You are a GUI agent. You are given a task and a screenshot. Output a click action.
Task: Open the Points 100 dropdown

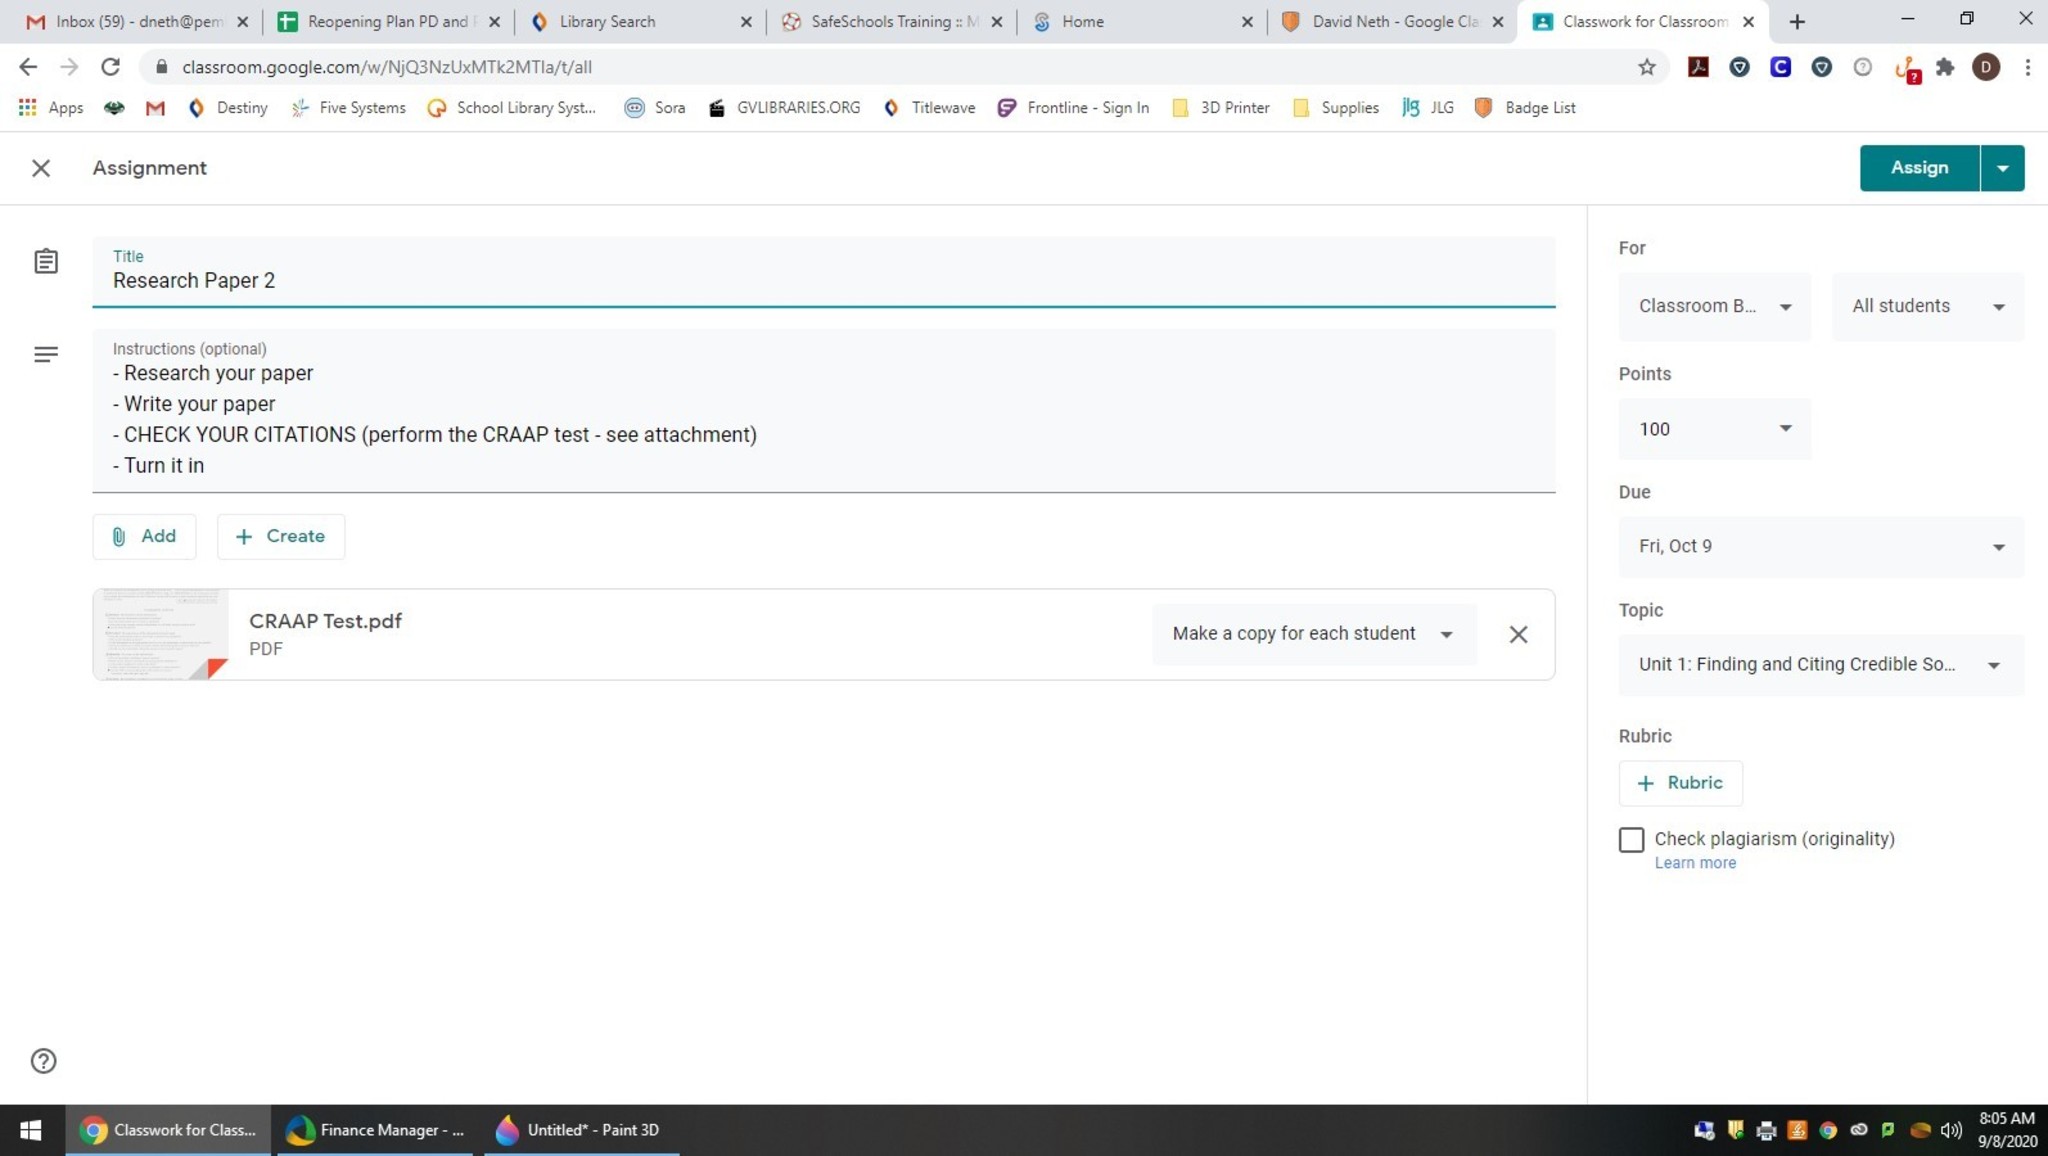(1713, 429)
